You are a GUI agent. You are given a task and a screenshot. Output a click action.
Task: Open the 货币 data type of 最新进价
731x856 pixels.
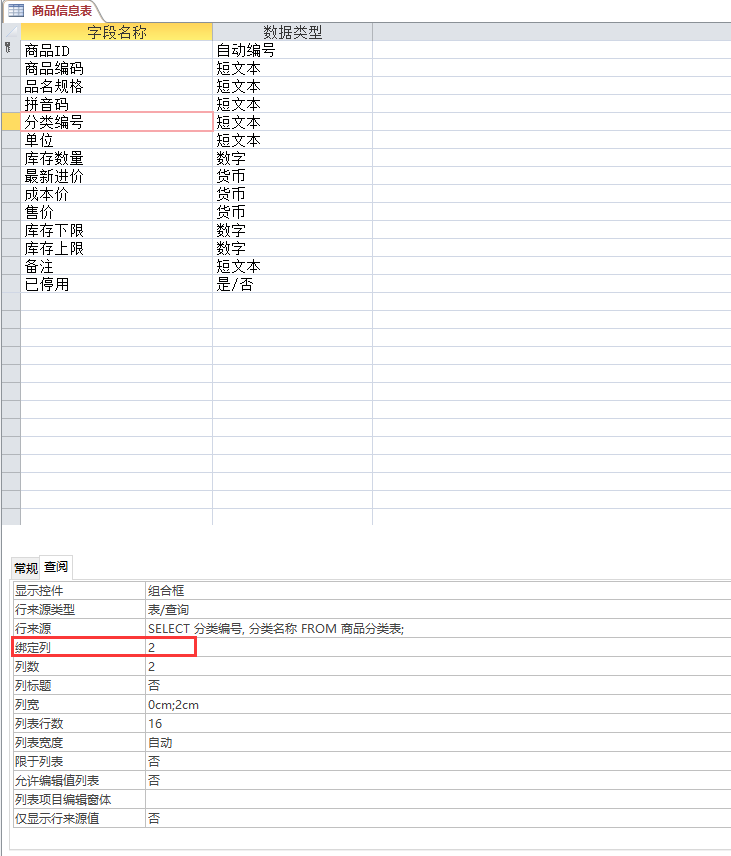tap(292, 176)
